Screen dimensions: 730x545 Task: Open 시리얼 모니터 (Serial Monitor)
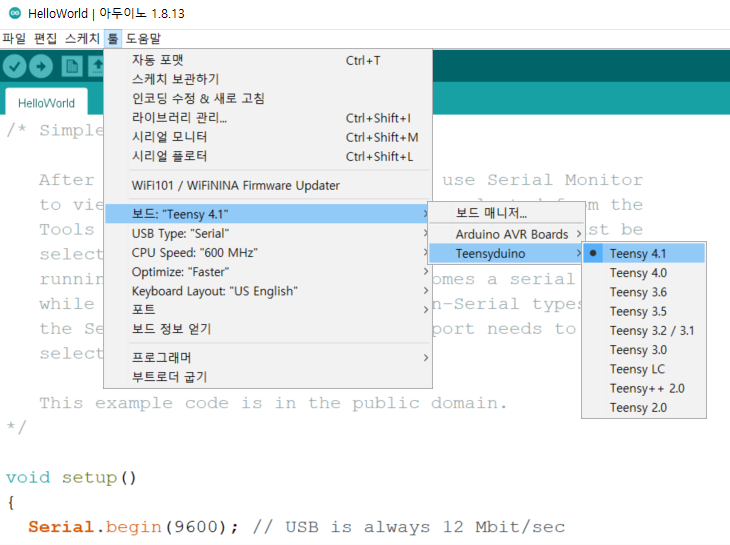(x=268, y=137)
